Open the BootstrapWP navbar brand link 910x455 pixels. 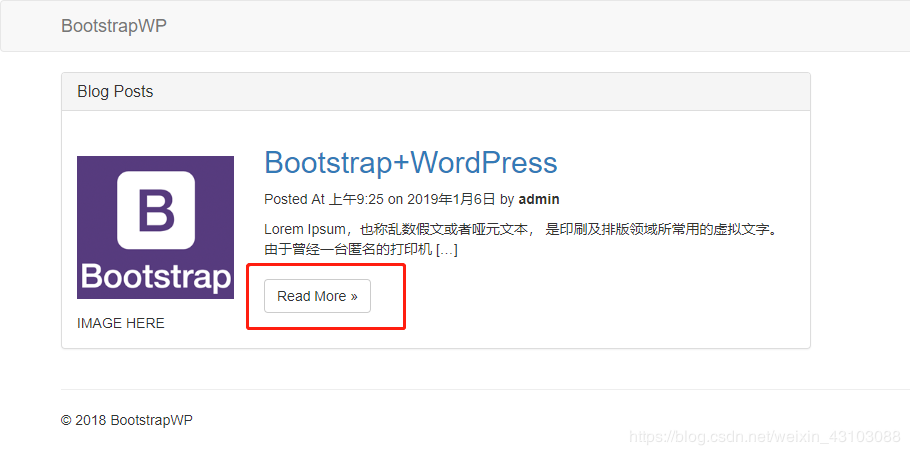[x=114, y=26]
